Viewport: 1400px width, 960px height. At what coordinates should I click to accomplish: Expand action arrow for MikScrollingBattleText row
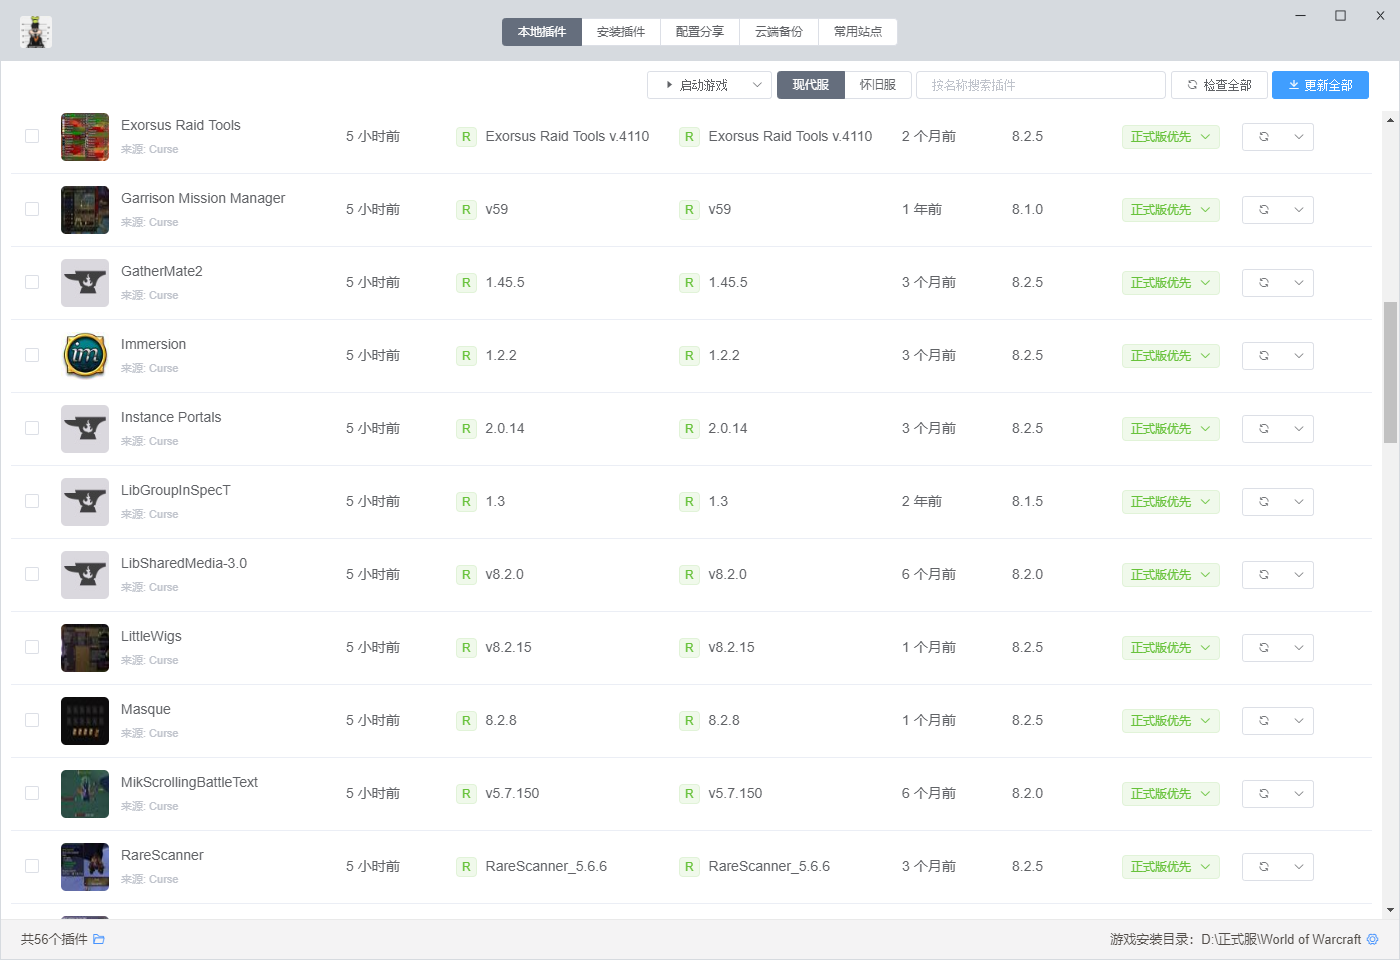coord(1298,794)
